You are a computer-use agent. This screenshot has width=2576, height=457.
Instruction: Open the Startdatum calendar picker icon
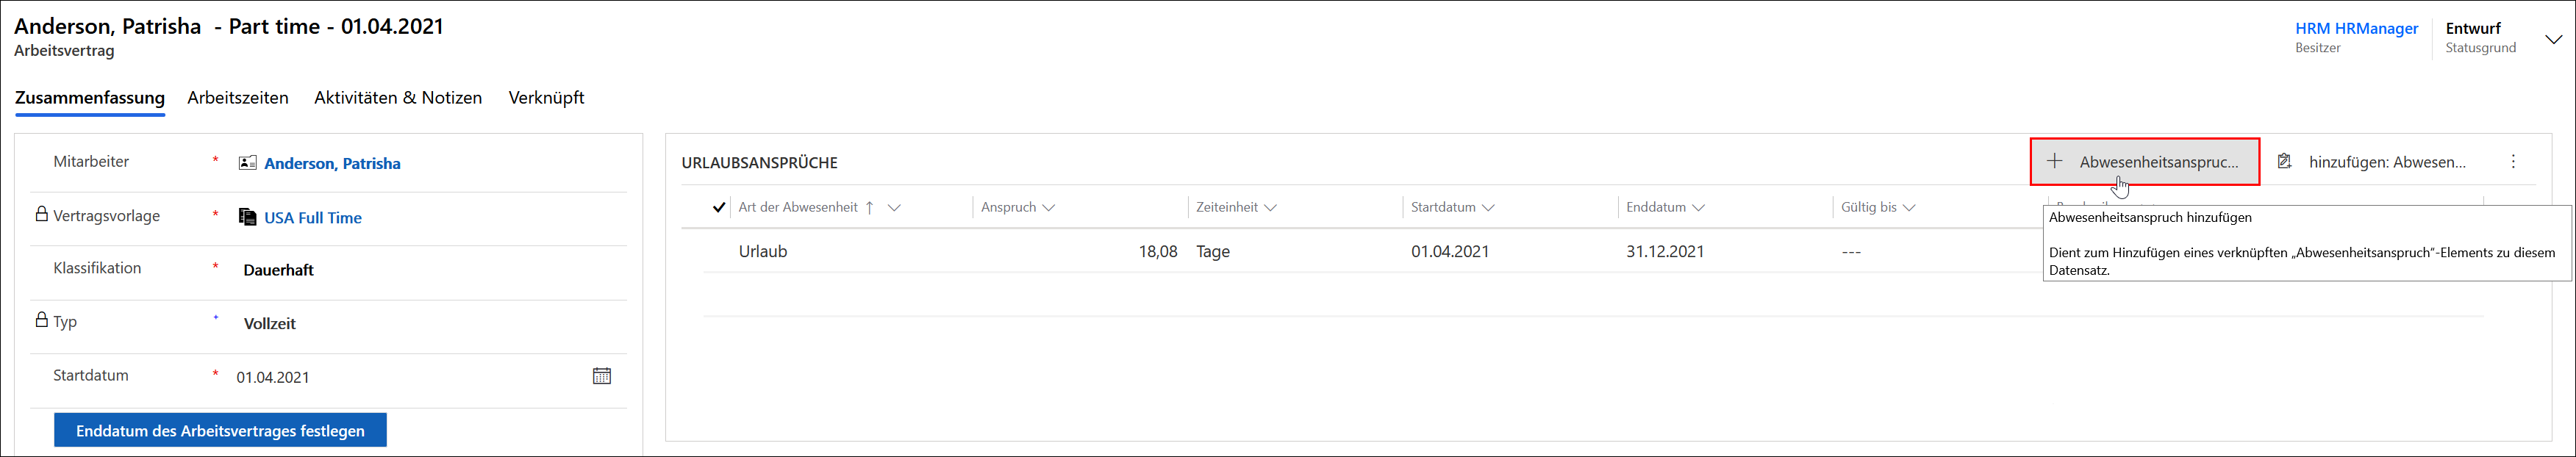[602, 376]
